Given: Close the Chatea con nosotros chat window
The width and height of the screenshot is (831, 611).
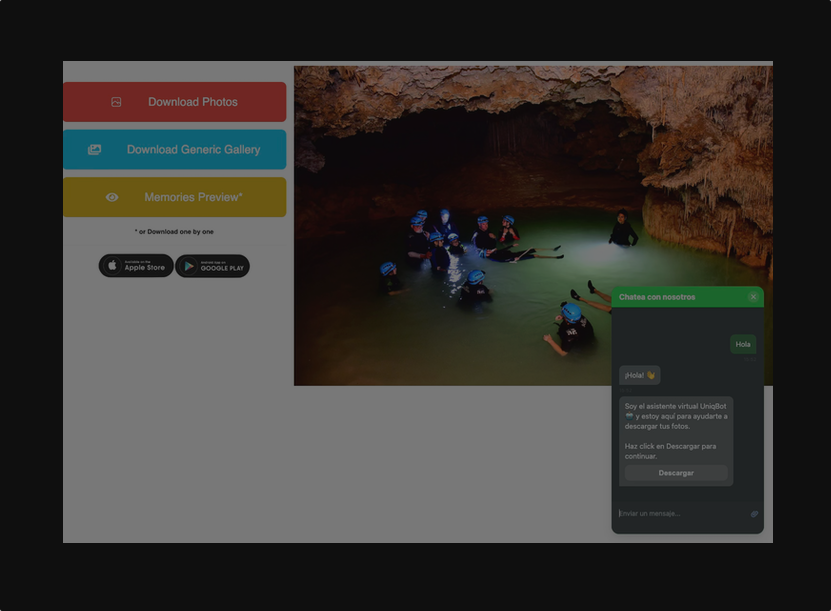Looking at the screenshot, I should pyautogui.click(x=753, y=297).
